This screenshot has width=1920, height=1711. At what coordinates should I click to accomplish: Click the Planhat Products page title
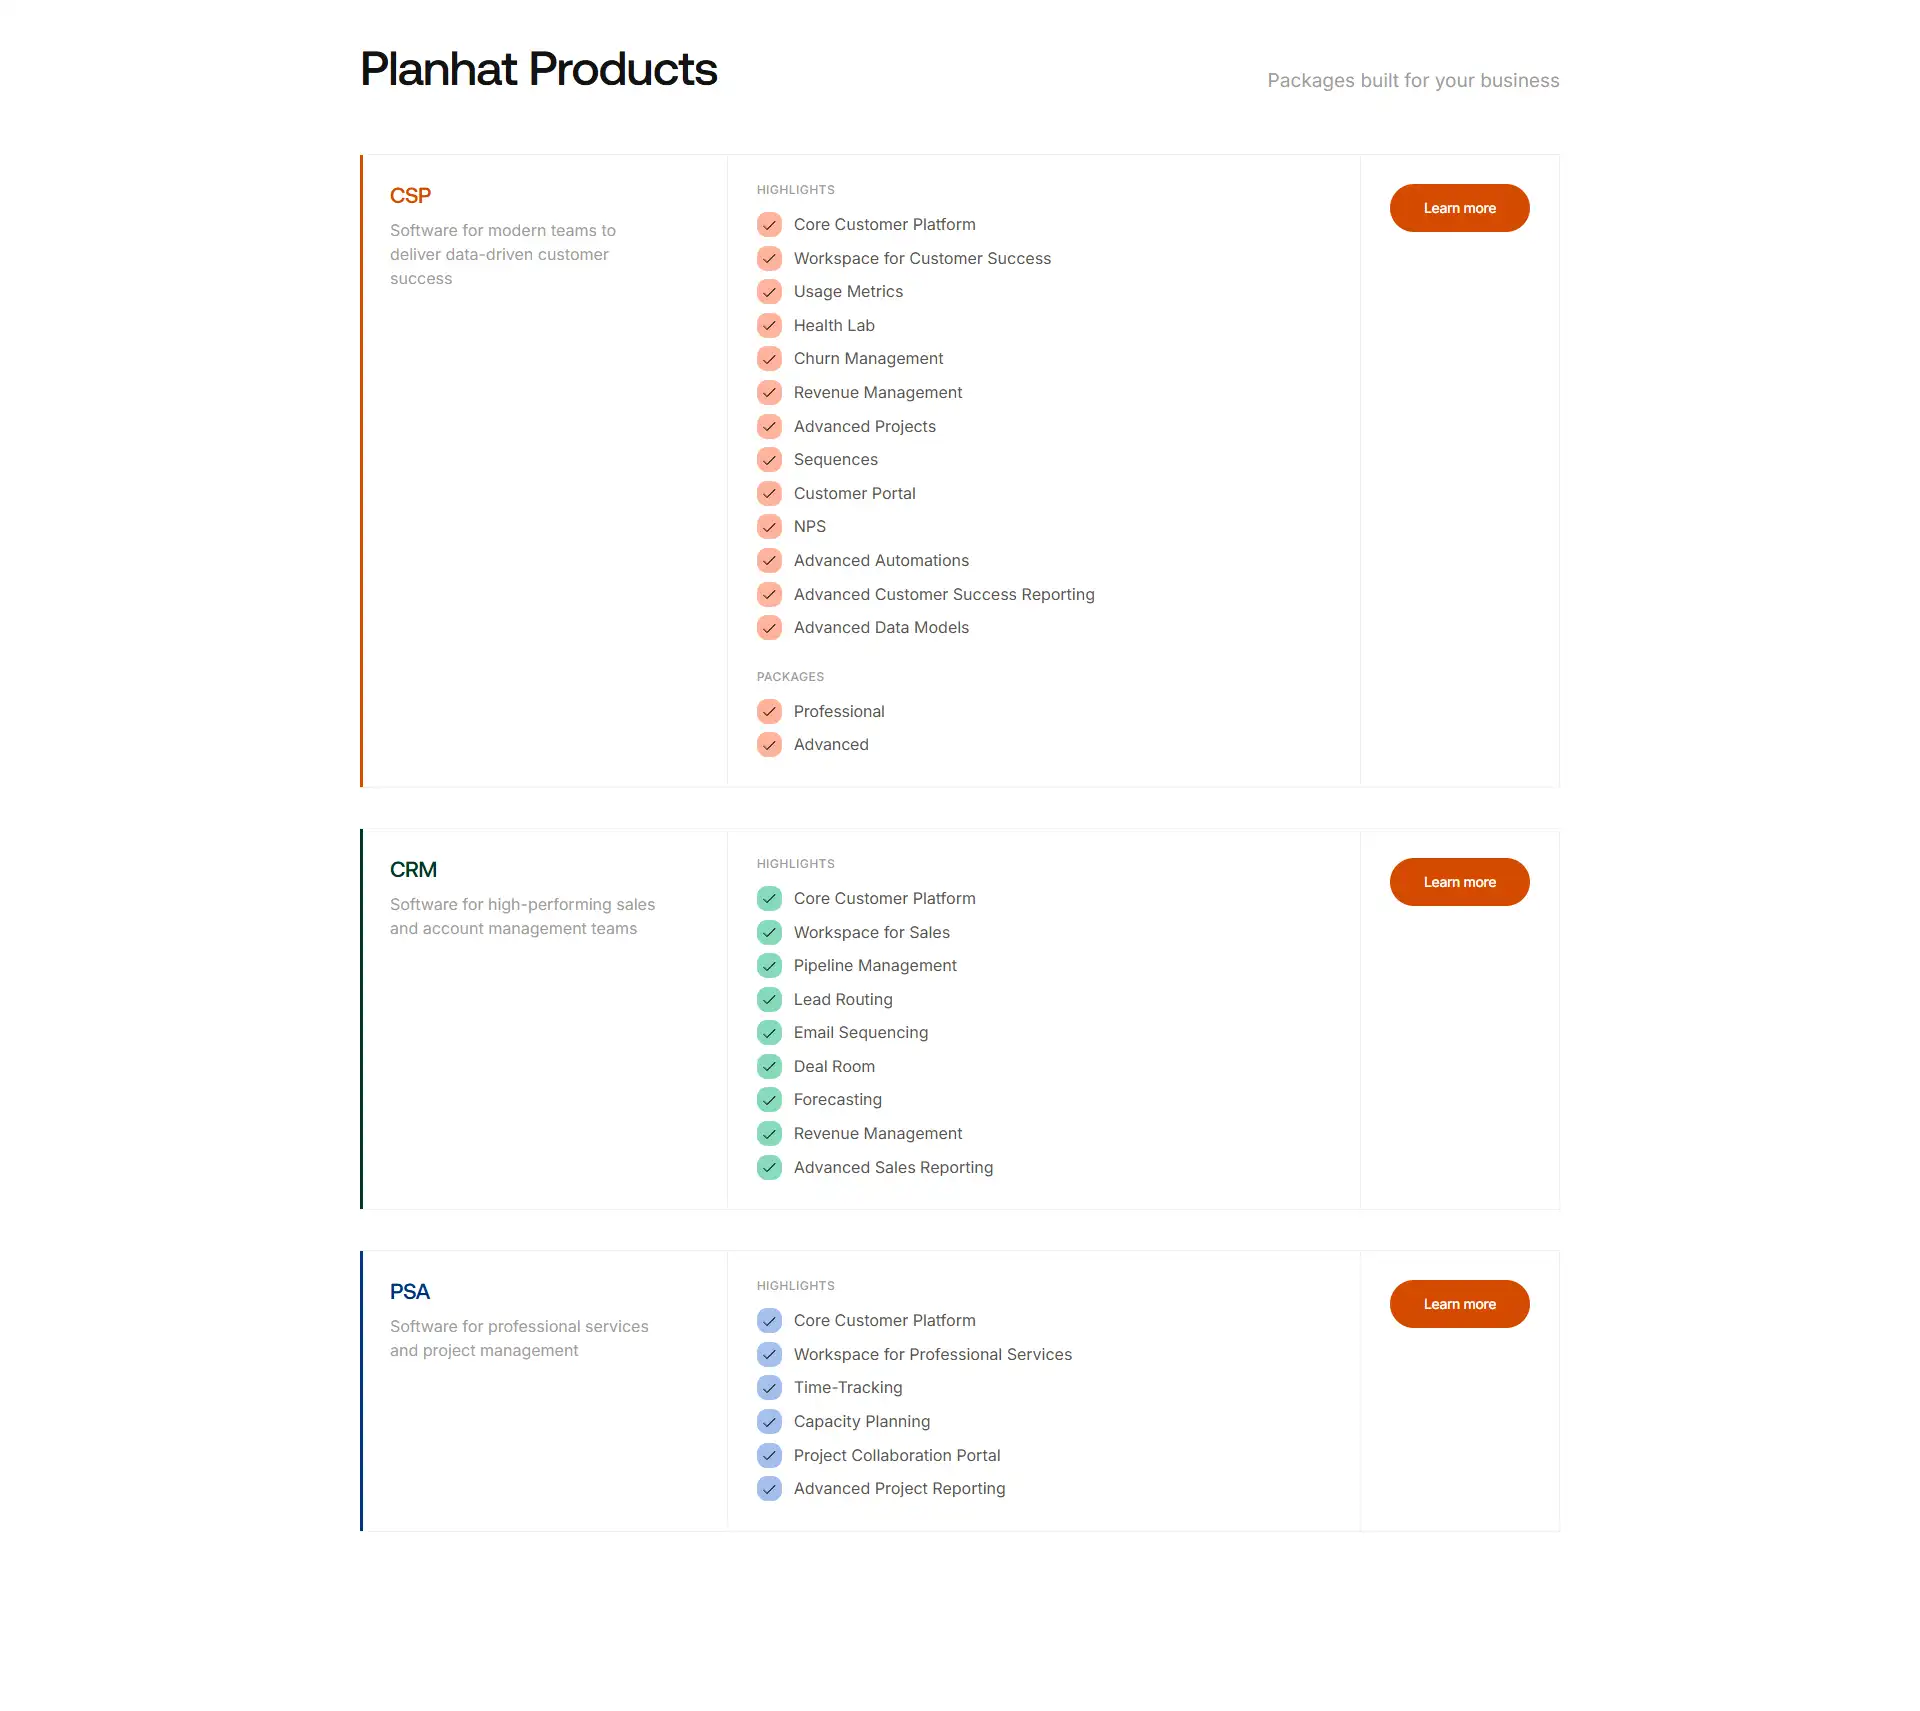(539, 69)
